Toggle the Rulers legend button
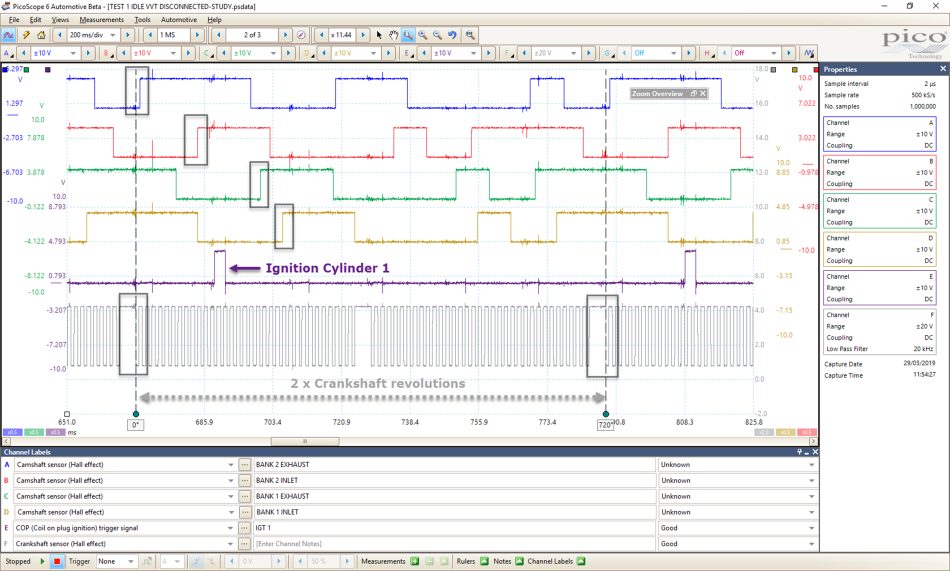Viewport: 950px width, 571px height. point(484,561)
